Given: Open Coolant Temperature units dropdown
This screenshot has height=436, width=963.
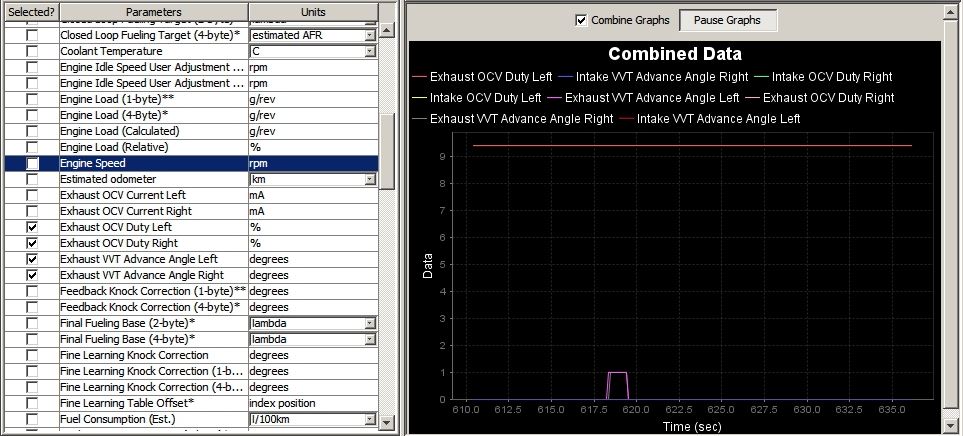Looking at the screenshot, I should tap(370, 51).
